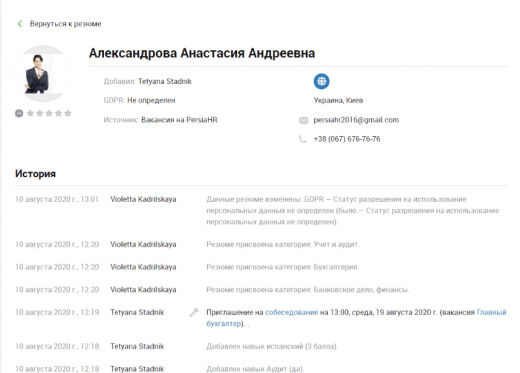This screenshot has height=373, width=520.
Task: Click the candidate profile photo
Action: [x=43, y=74]
